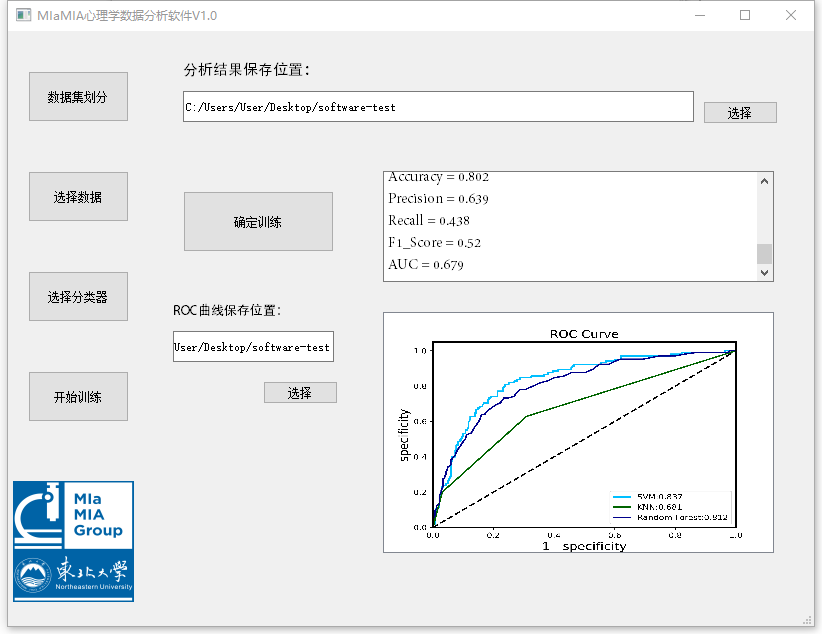Click 选择 beside the analysis result path

(x=740, y=113)
